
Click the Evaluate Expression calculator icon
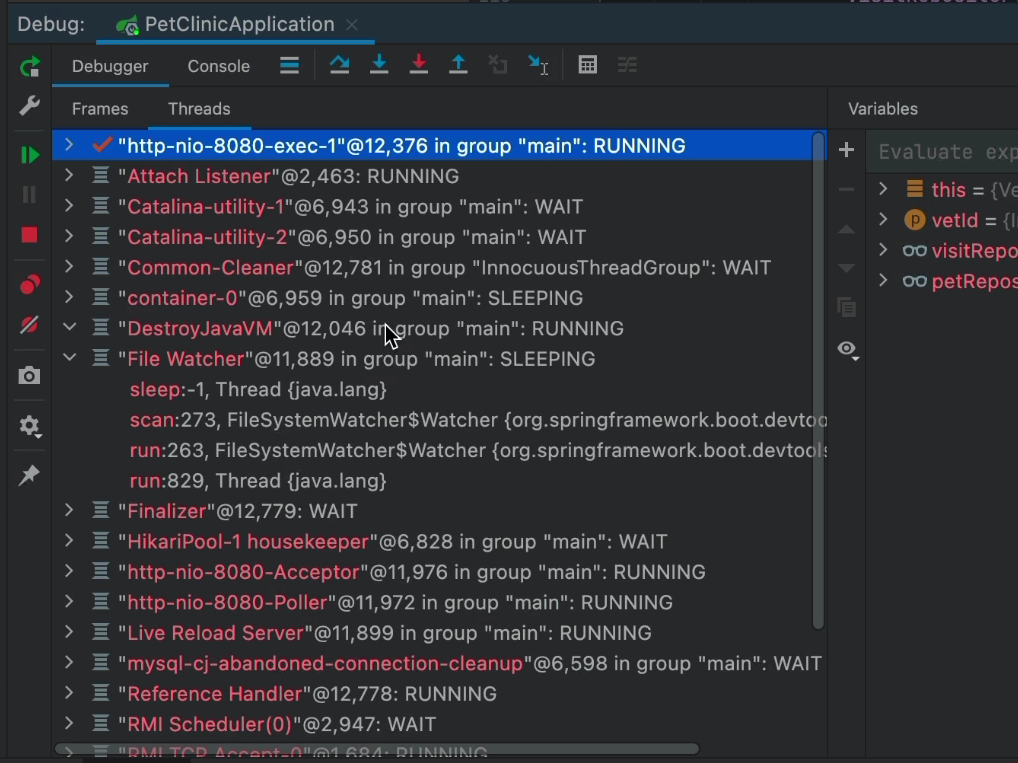pos(588,65)
